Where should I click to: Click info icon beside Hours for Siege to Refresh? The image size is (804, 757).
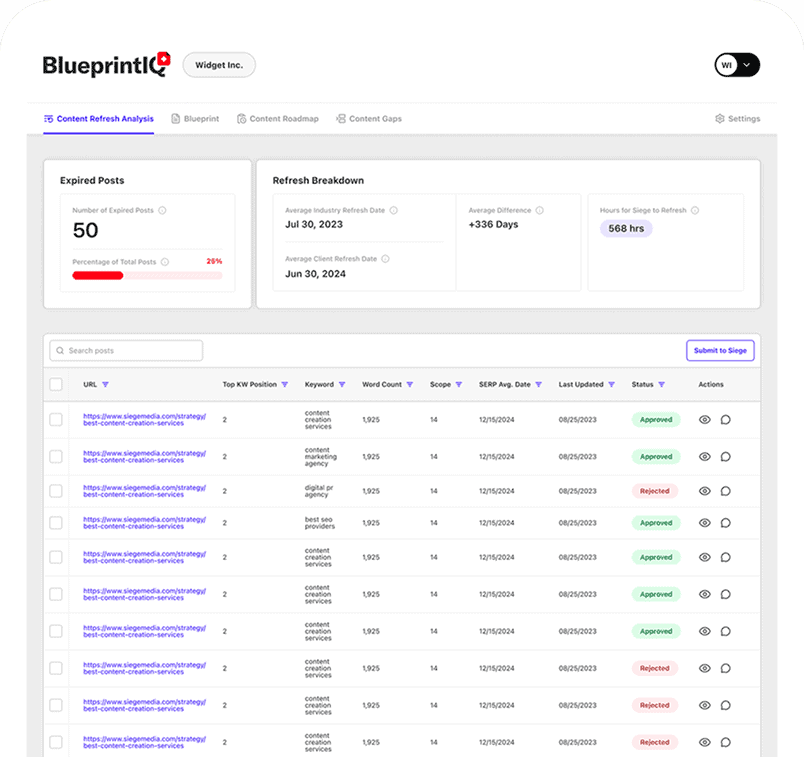(695, 210)
